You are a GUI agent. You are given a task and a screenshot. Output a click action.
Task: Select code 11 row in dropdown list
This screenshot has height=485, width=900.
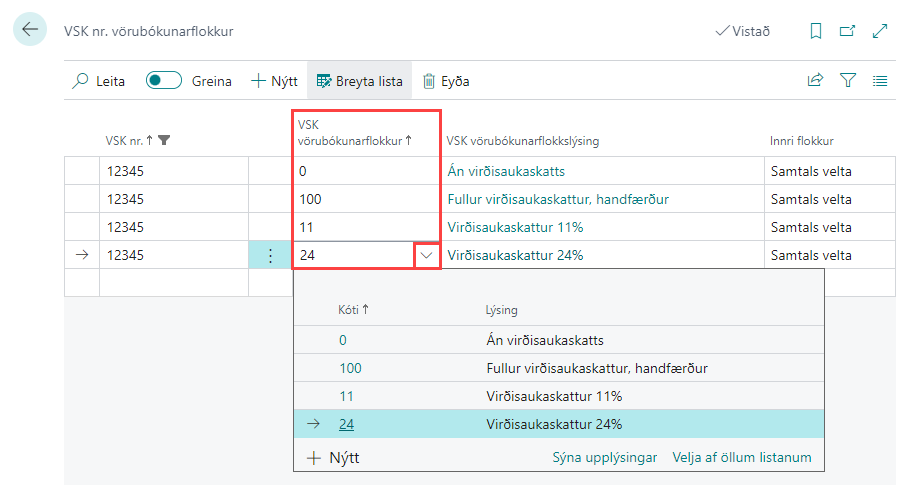345,396
